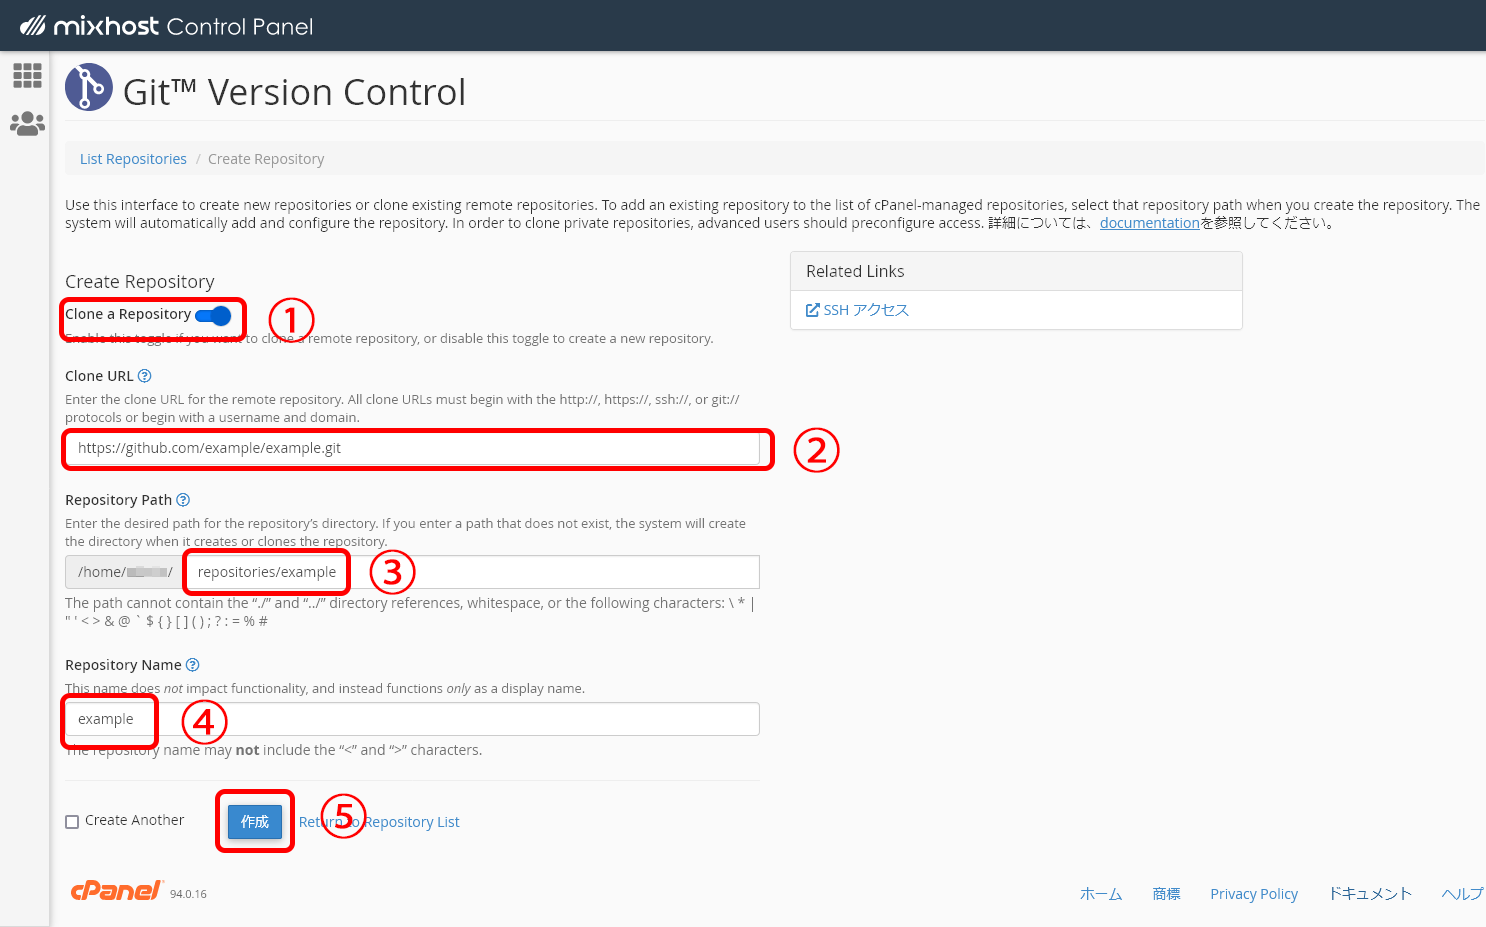Click the Repository Name help icon

[193, 665]
